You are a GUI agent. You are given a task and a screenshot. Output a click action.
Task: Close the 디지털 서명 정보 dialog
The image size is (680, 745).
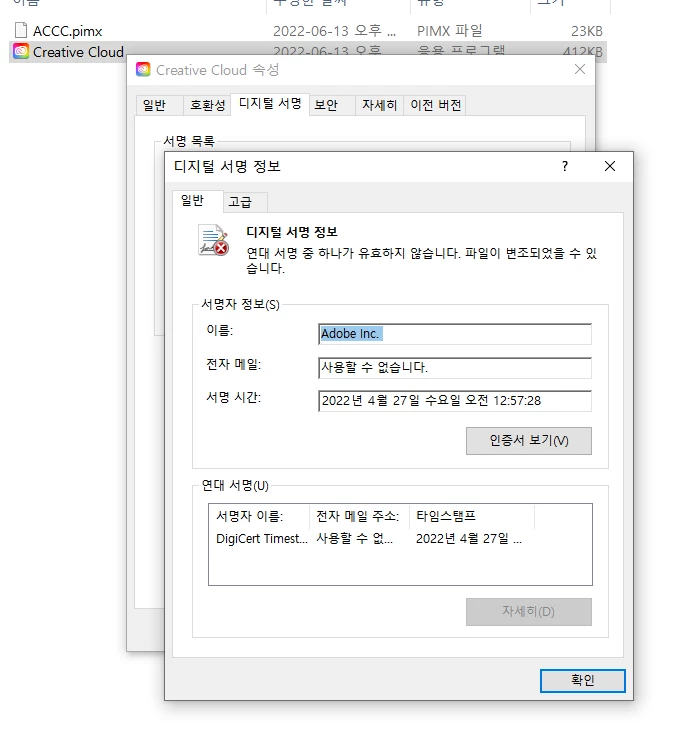click(x=610, y=166)
